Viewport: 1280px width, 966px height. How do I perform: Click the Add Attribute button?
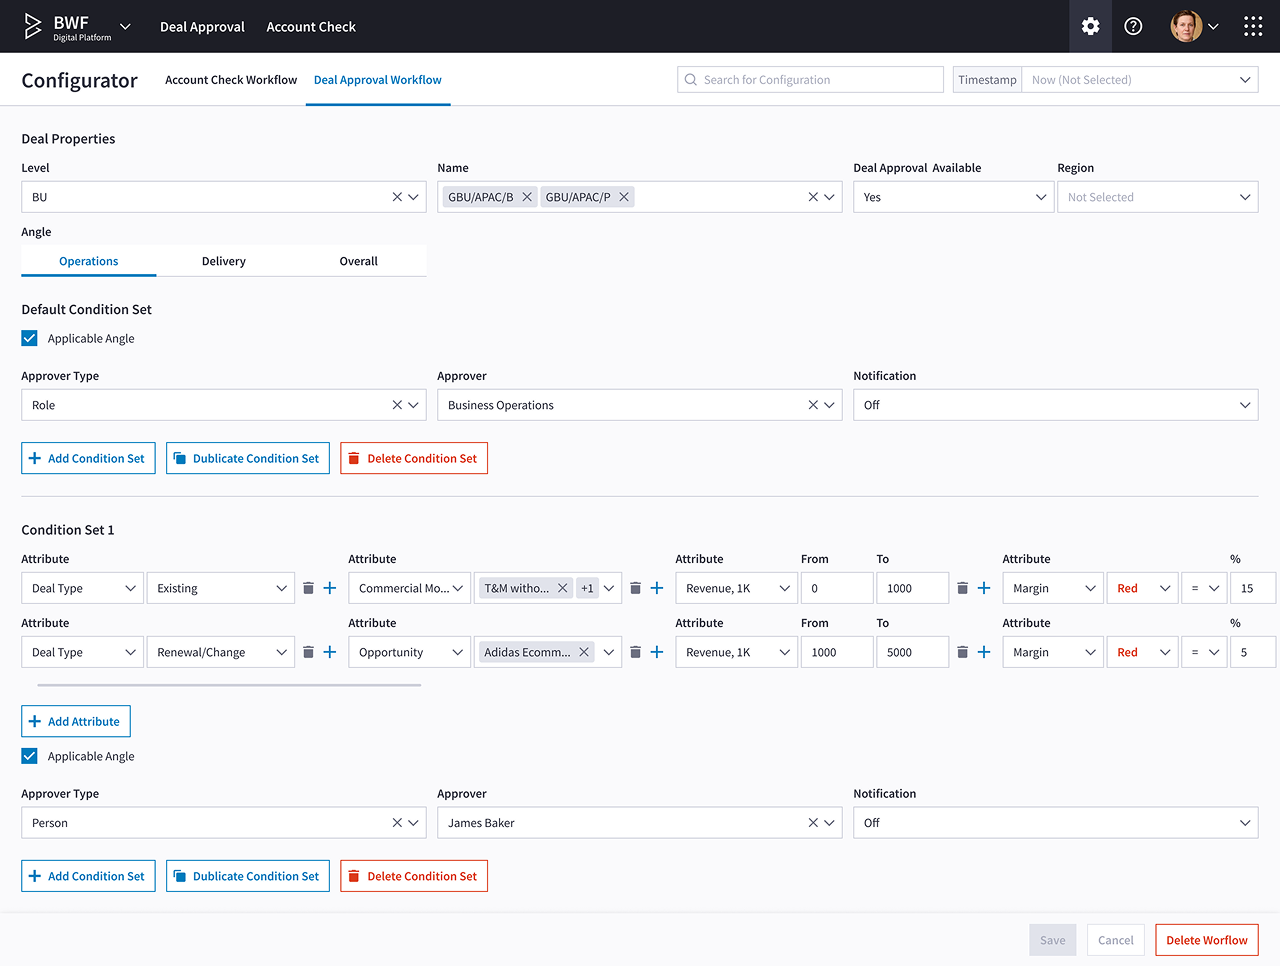[76, 721]
